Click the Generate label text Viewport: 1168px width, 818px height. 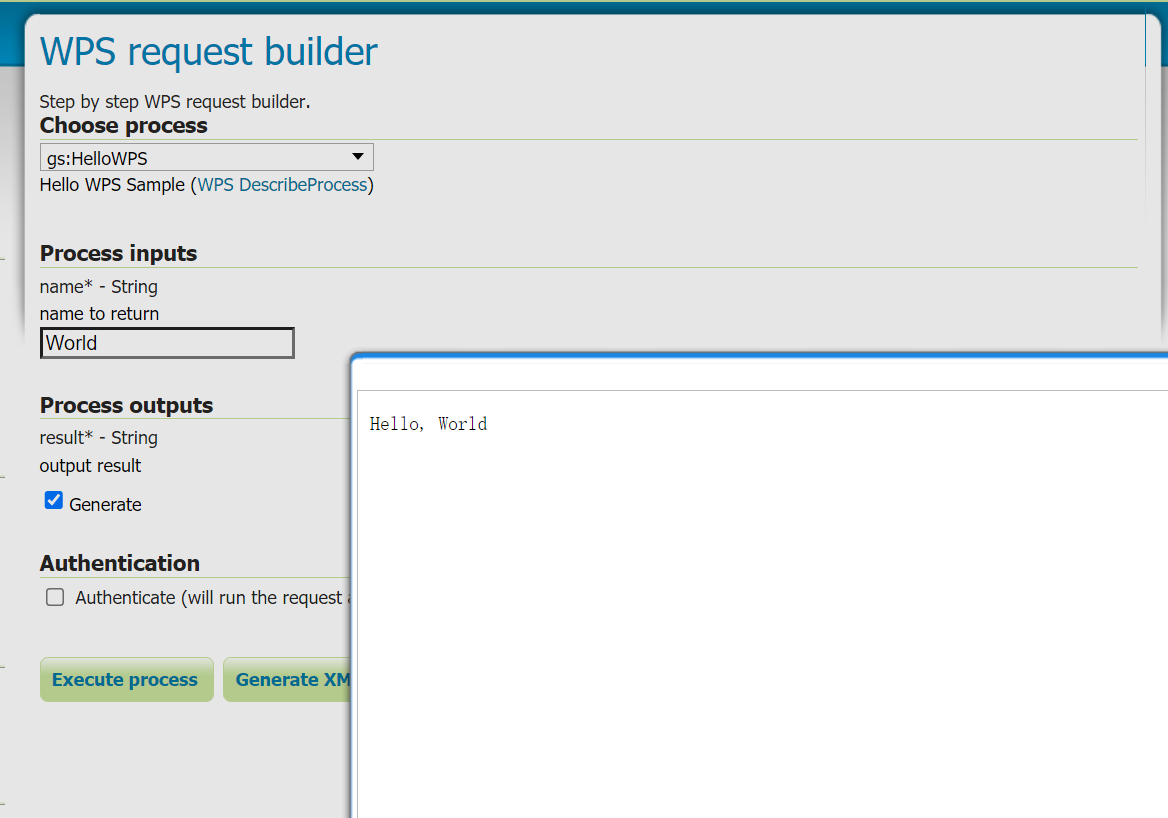(x=105, y=505)
